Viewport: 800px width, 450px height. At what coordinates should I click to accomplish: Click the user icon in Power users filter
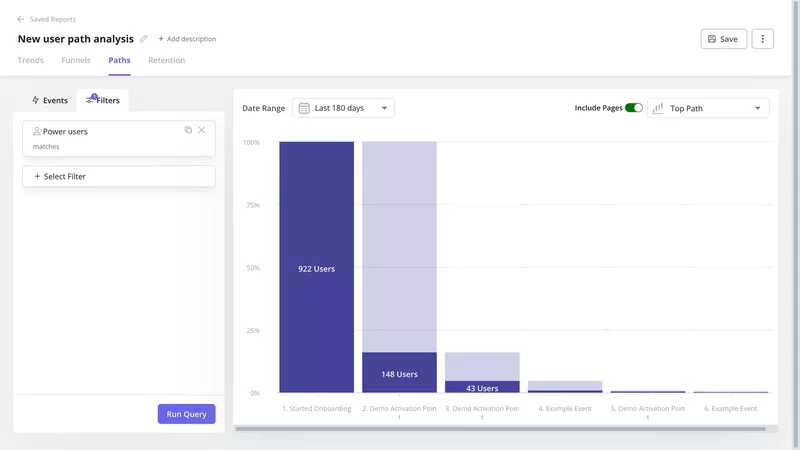37,131
